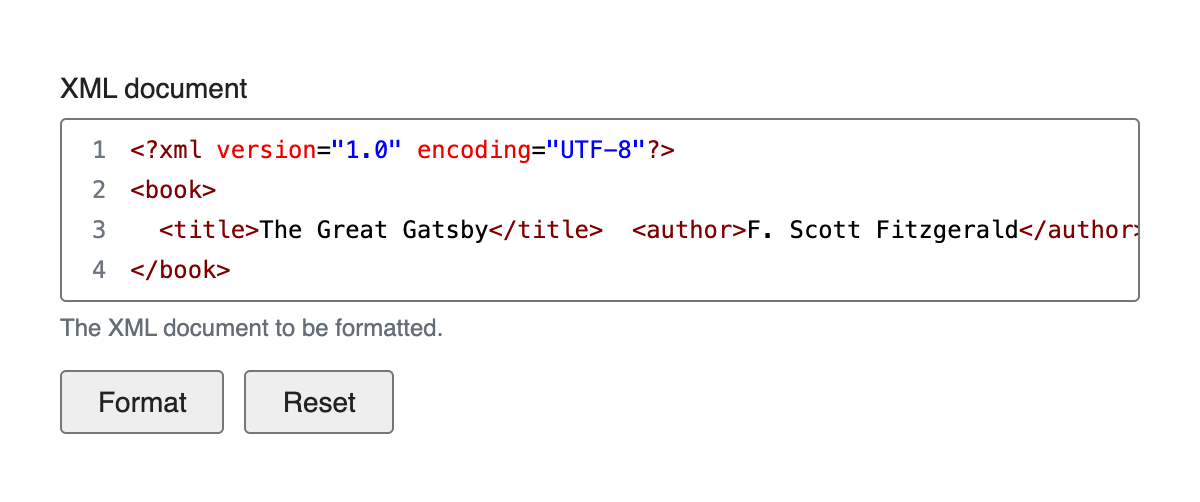Select line number 4 in gutter

tap(98, 270)
